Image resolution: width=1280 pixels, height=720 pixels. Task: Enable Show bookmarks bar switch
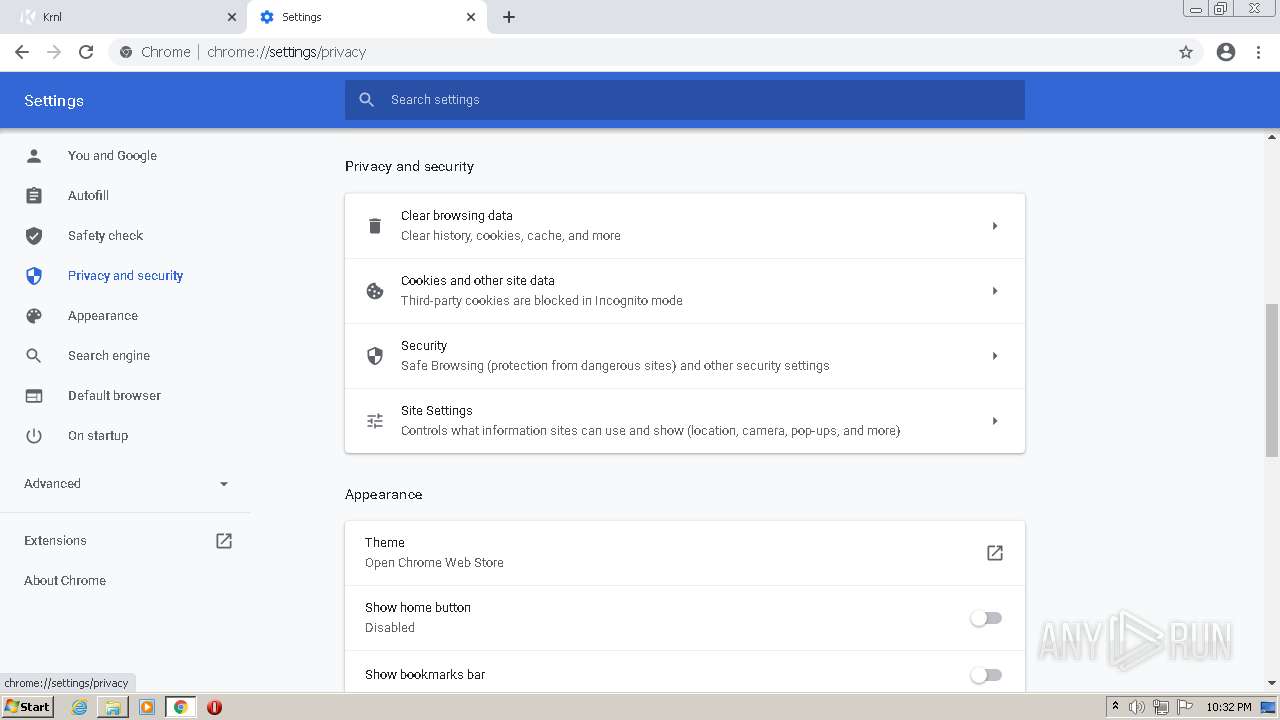pyautogui.click(x=986, y=675)
